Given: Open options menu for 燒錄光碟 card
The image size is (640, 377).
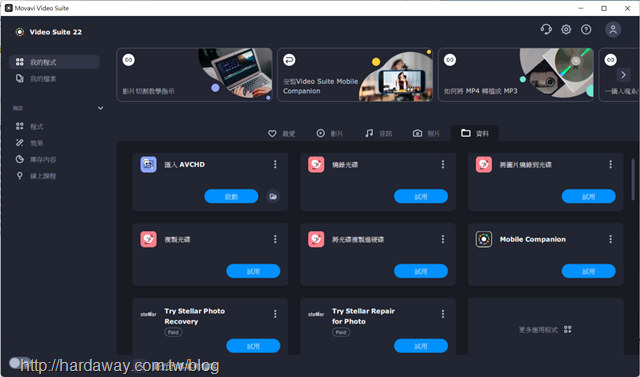Looking at the screenshot, I should [x=443, y=164].
